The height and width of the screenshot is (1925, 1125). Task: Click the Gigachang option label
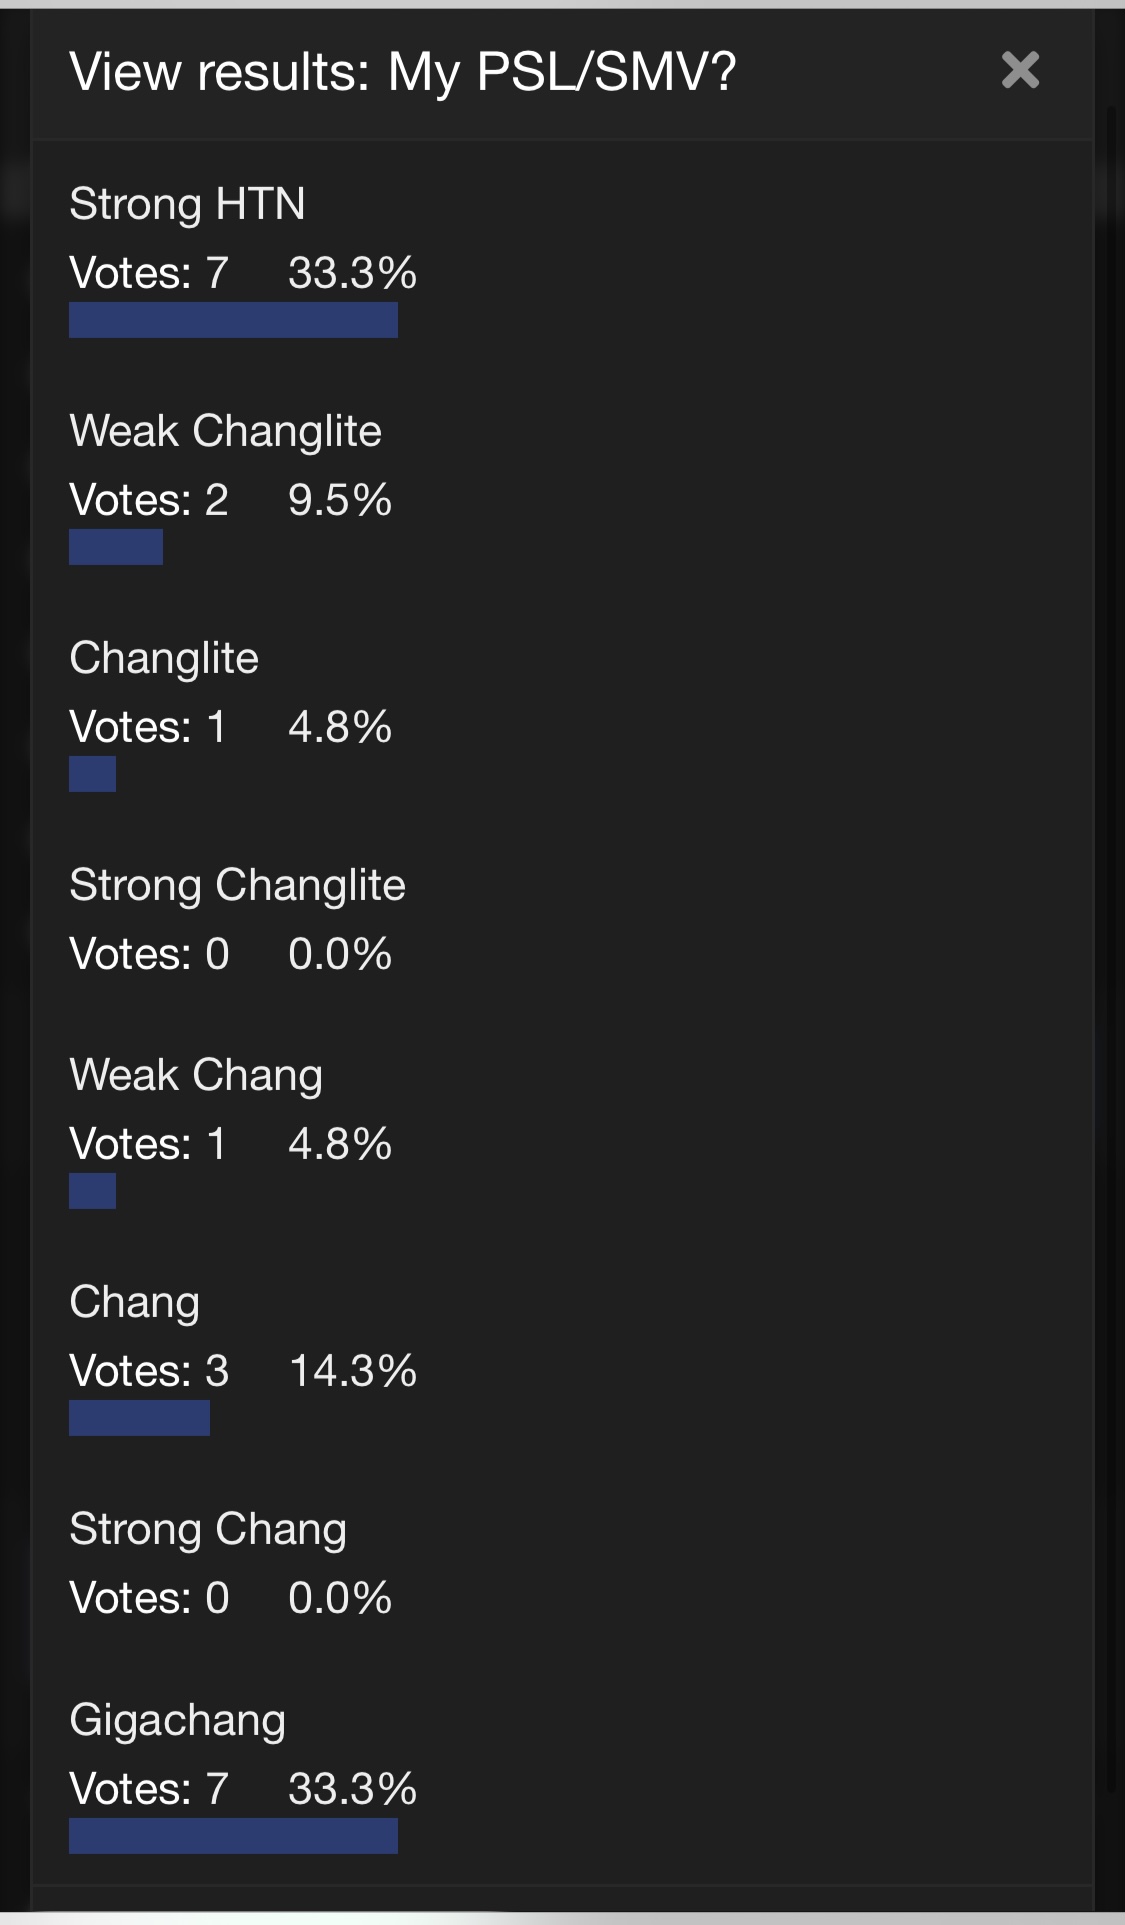(177, 1721)
